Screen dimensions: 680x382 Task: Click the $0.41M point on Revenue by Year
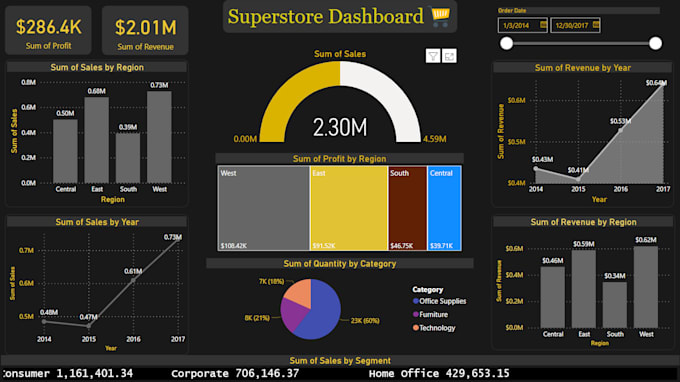[578, 178]
